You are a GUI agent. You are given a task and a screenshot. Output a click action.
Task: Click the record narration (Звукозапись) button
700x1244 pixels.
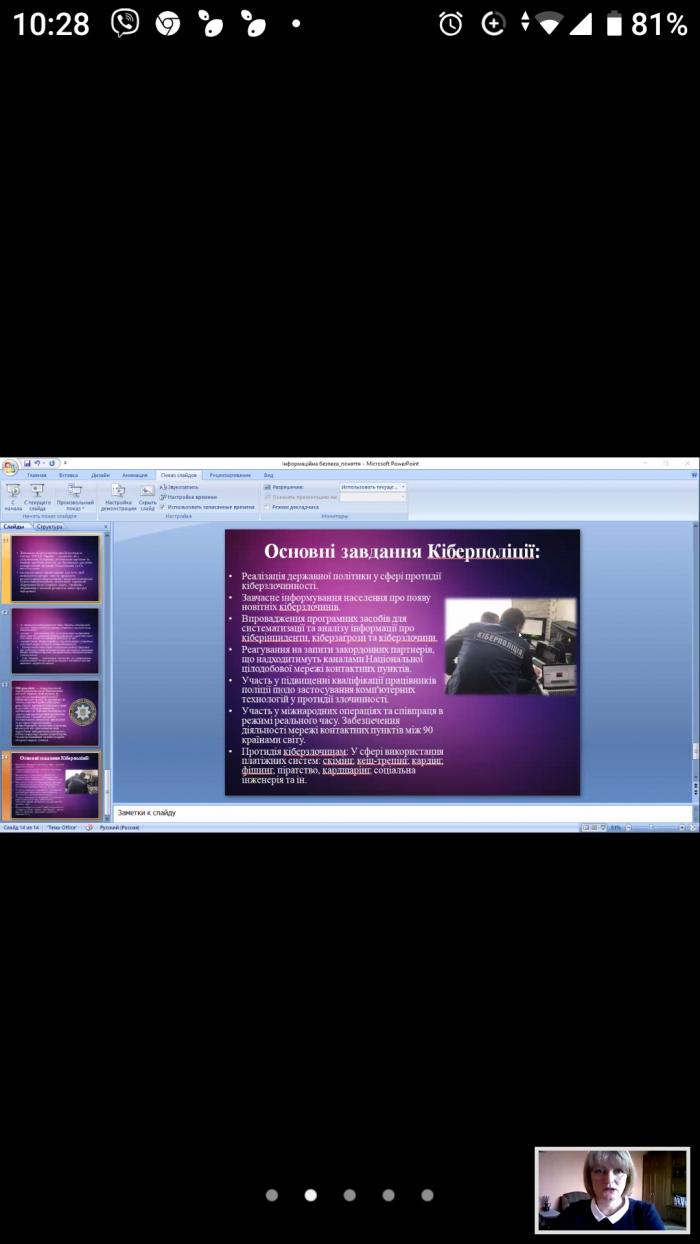[182, 487]
